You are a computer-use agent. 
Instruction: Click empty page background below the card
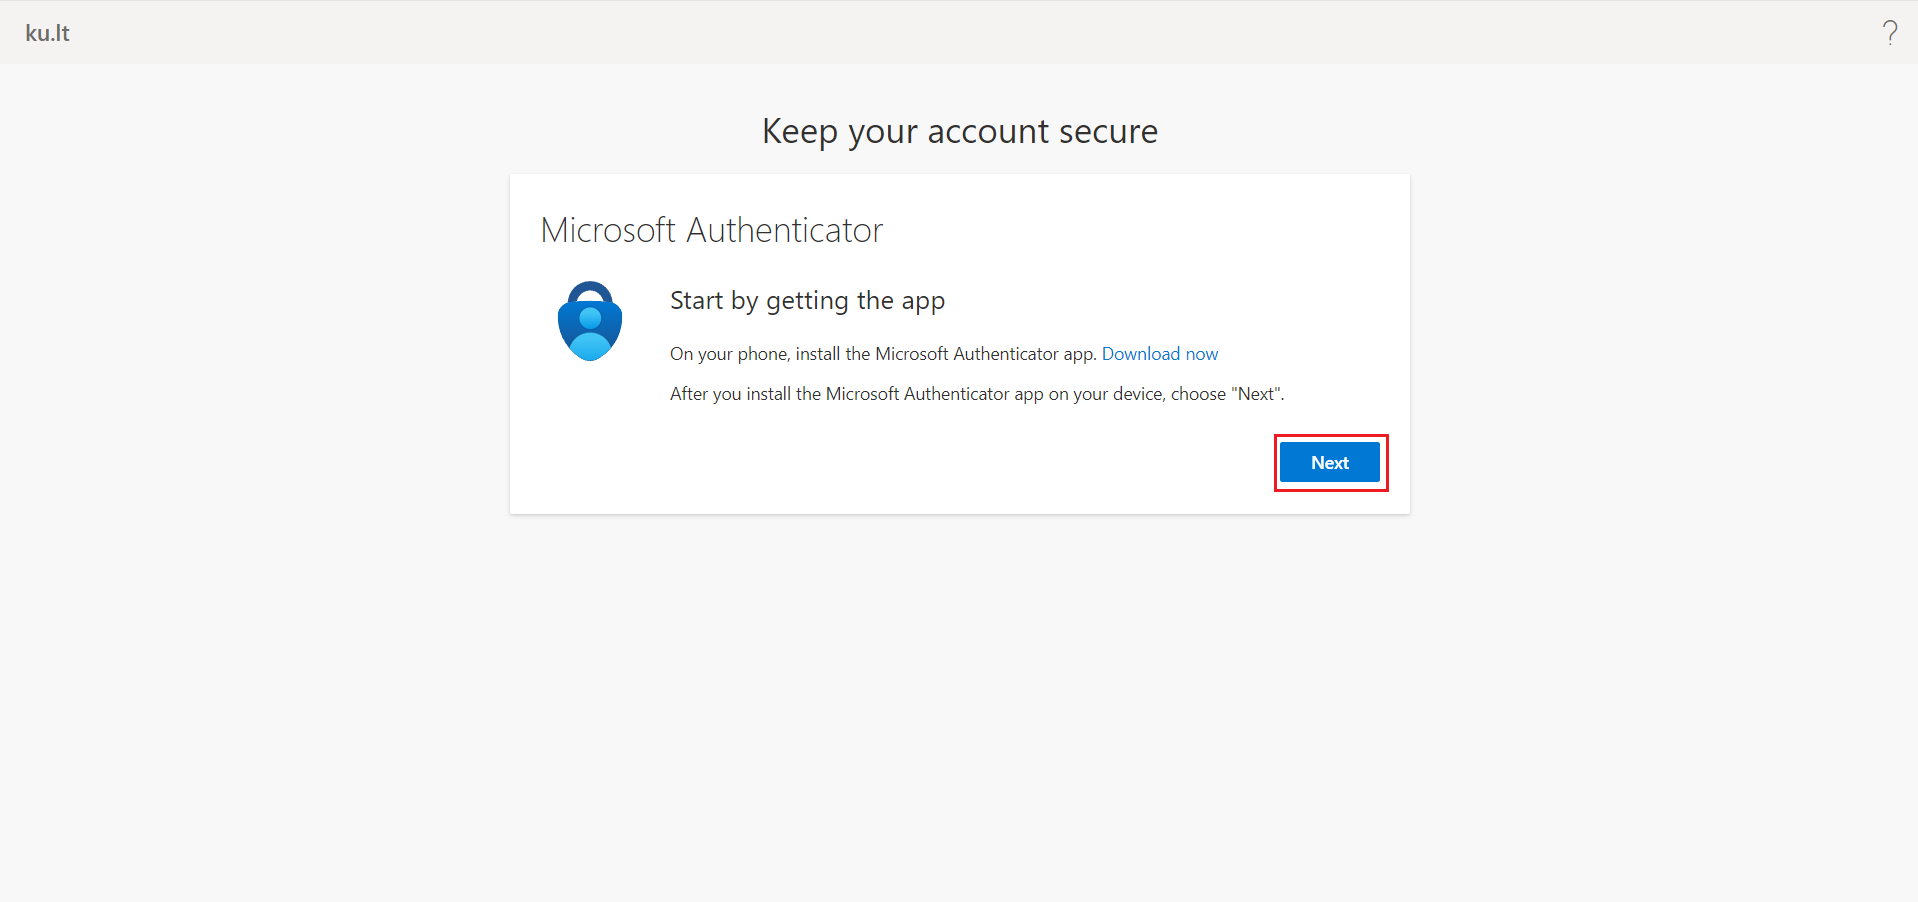click(x=959, y=700)
